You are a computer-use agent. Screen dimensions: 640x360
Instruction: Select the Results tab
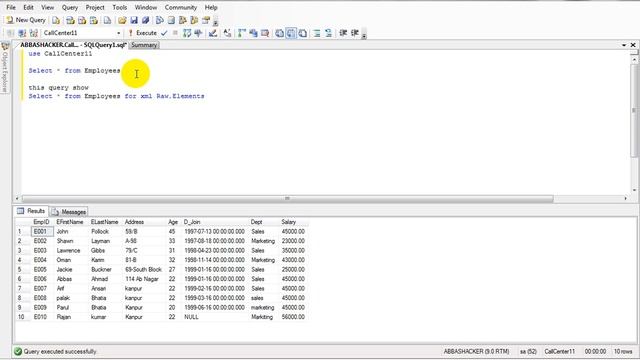tap(31, 211)
